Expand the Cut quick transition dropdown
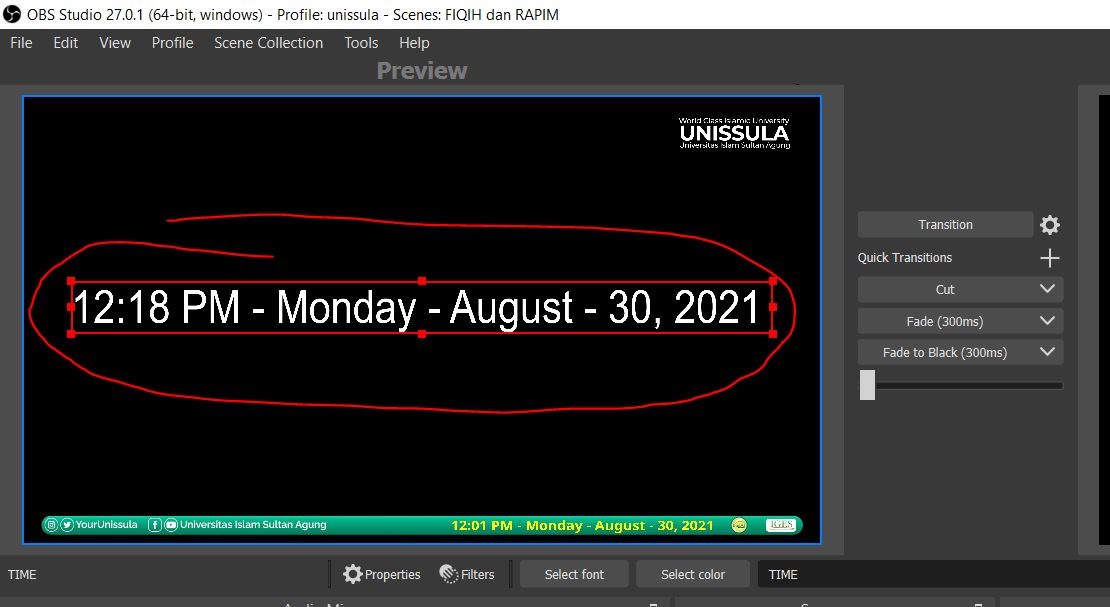Viewport: 1110px width, 607px height. 1047,289
